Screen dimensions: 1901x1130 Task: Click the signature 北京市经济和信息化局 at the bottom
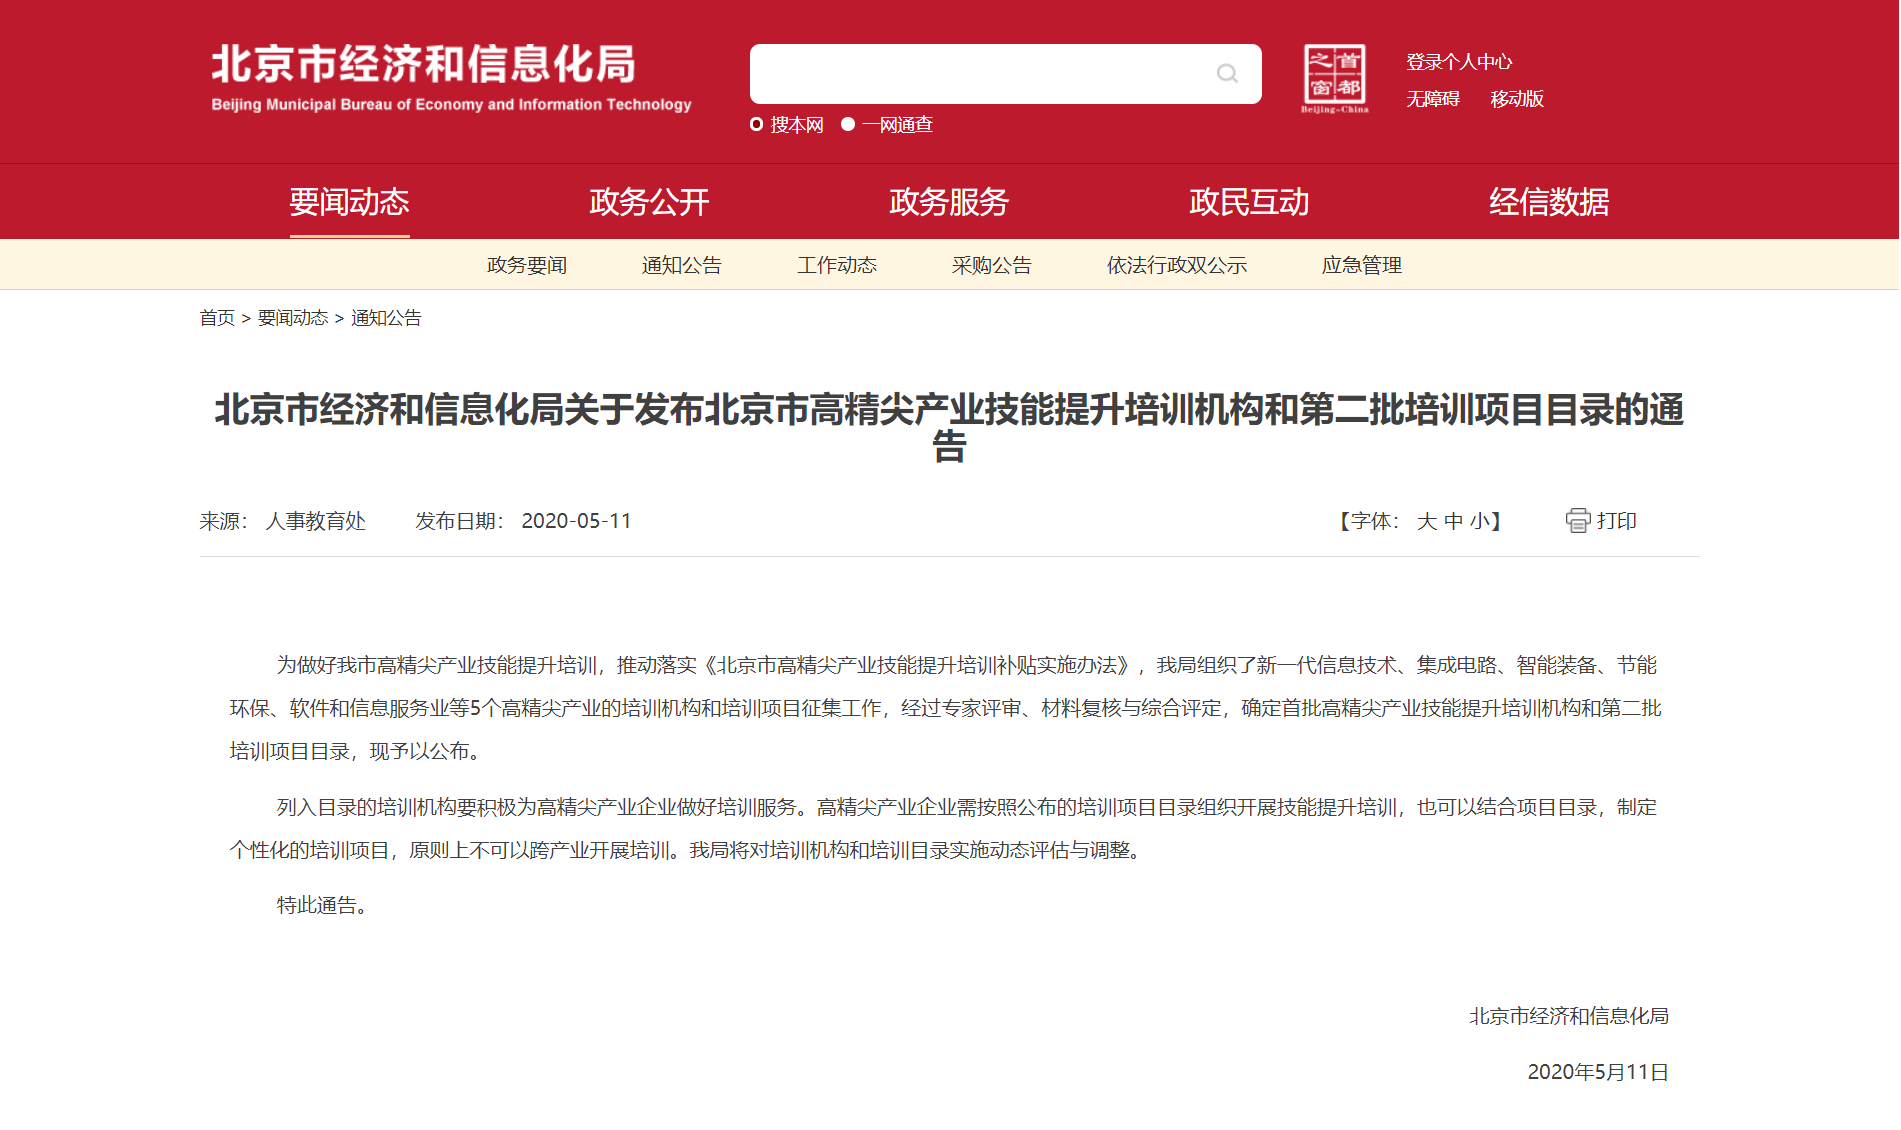(x=1570, y=1016)
